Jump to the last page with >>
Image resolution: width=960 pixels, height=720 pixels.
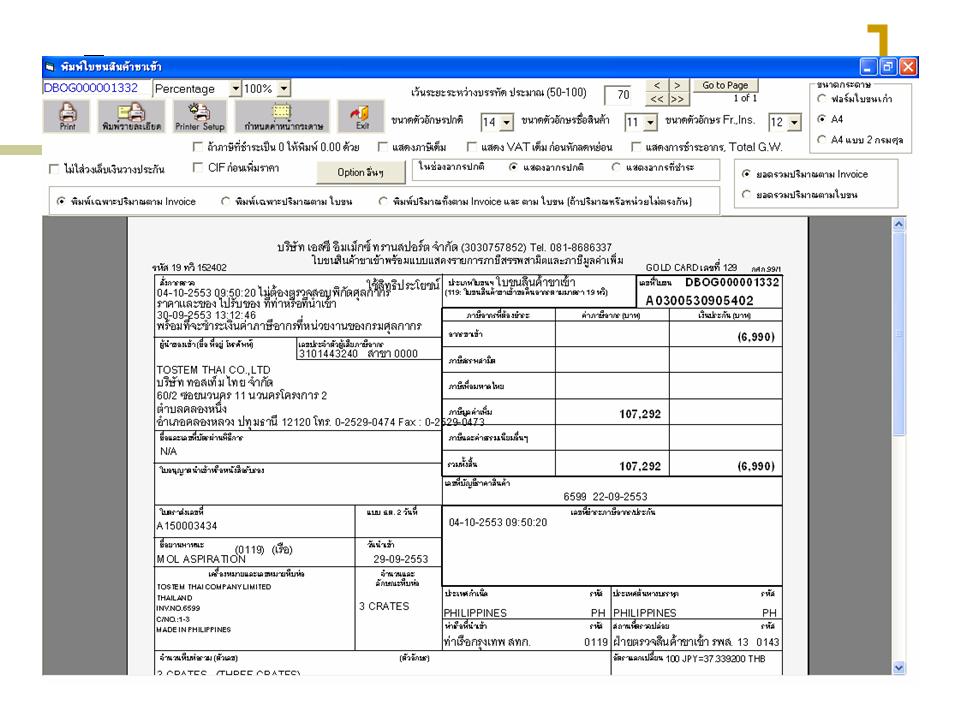pyautogui.click(x=677, y=99)
